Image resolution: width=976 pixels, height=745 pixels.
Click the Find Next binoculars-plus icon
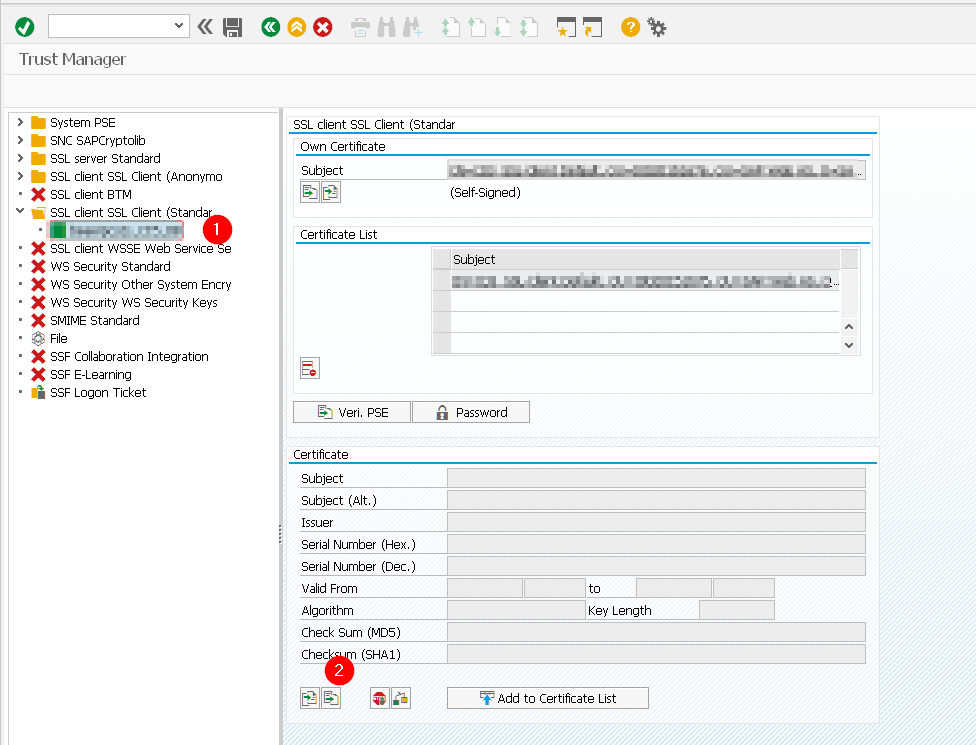(x=412, y=27)
